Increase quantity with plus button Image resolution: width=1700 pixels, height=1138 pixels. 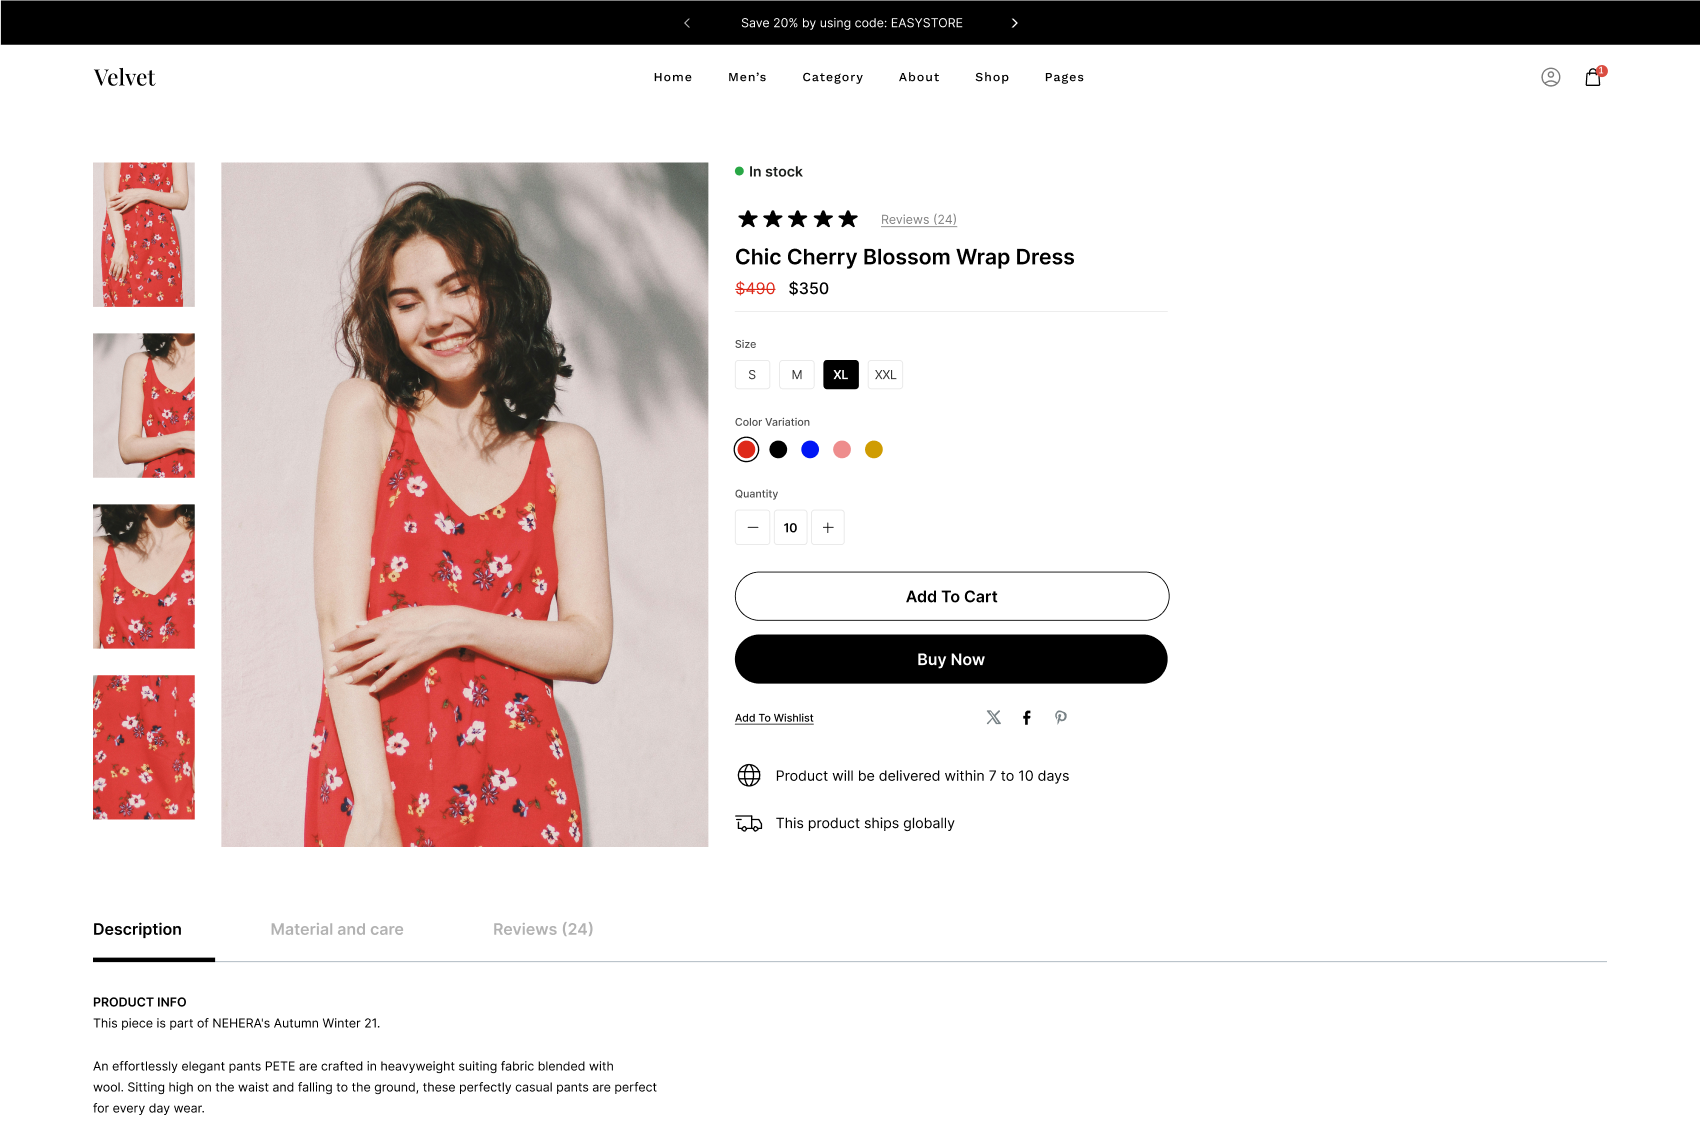point(828,528)
